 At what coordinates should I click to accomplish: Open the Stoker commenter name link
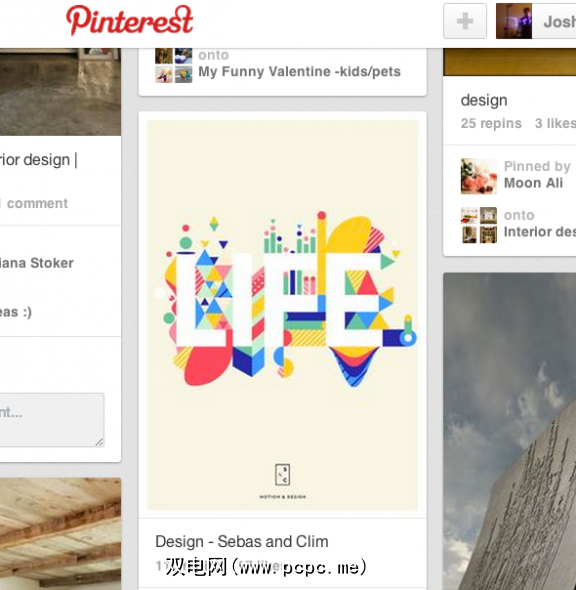coord(36,263)
